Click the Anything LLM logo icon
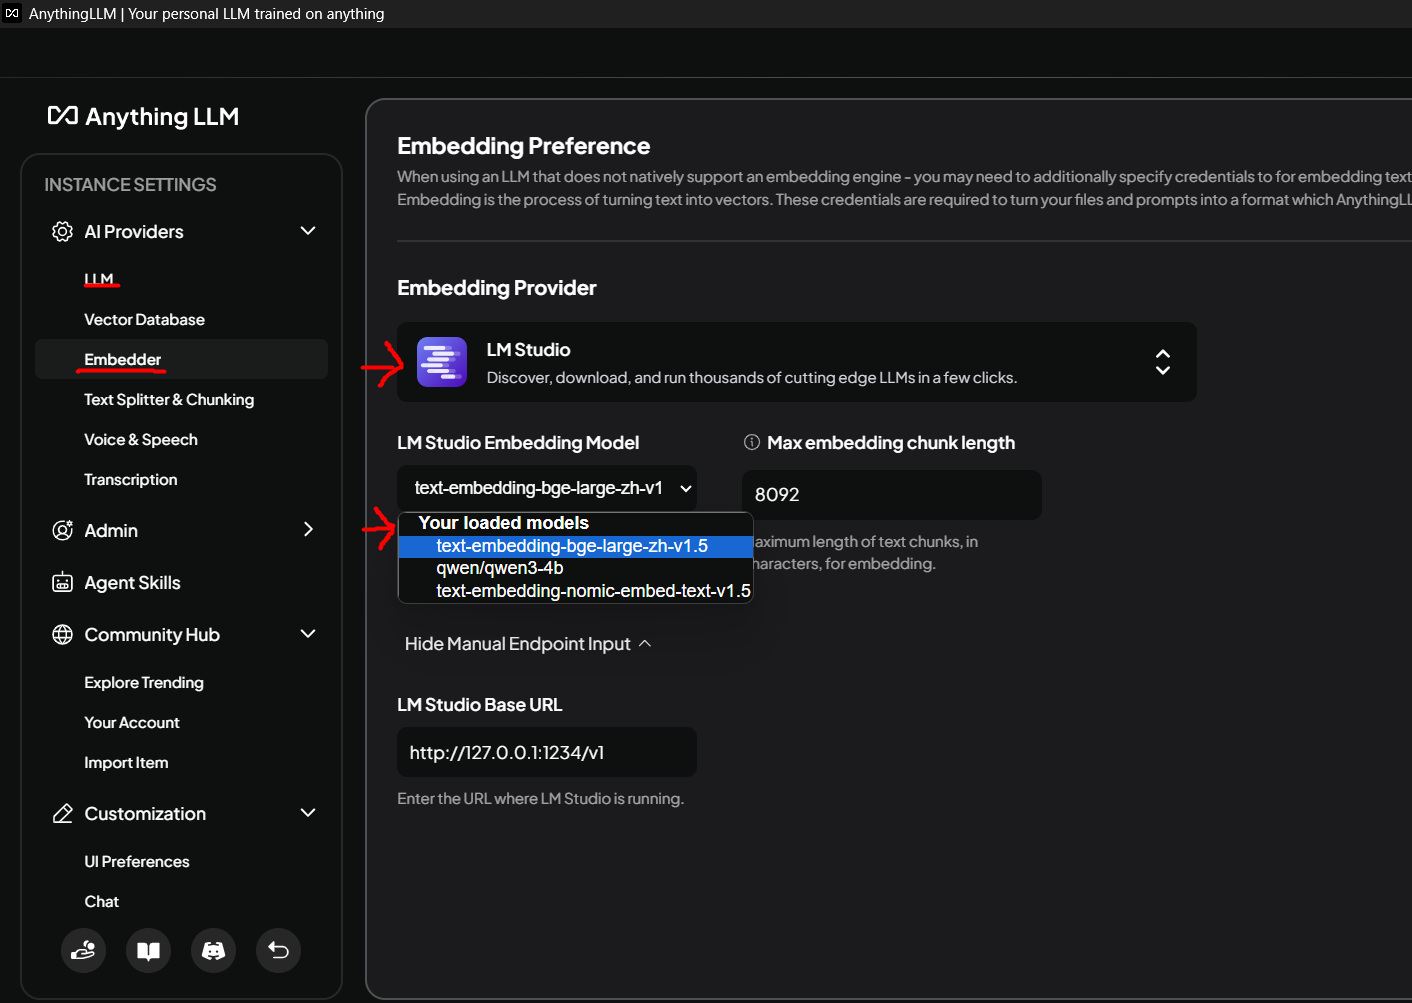 click(61, 116)
